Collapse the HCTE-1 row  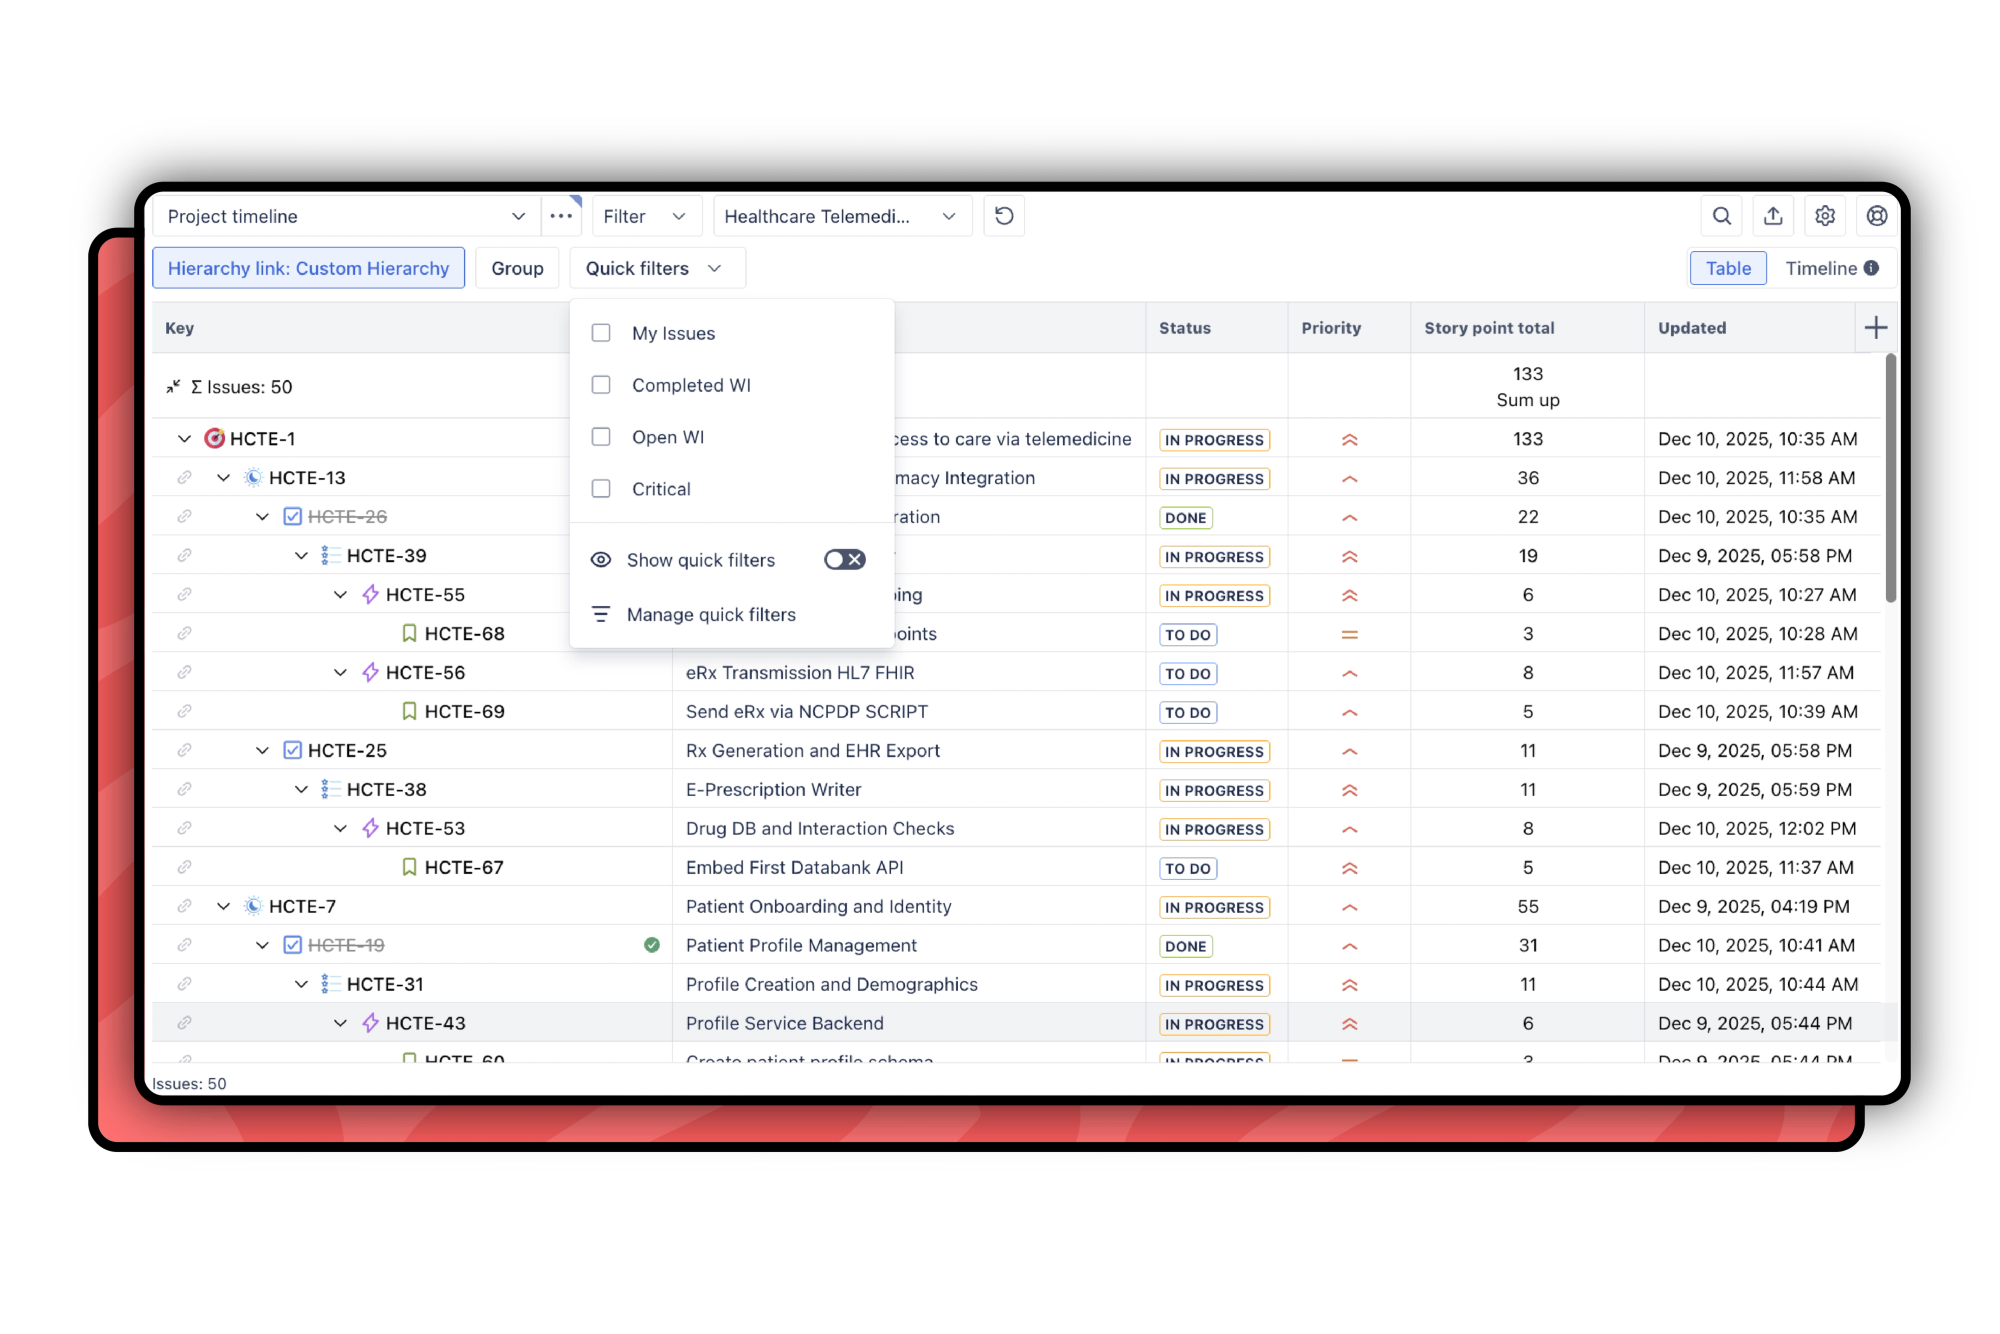click(x=184, y=439)
